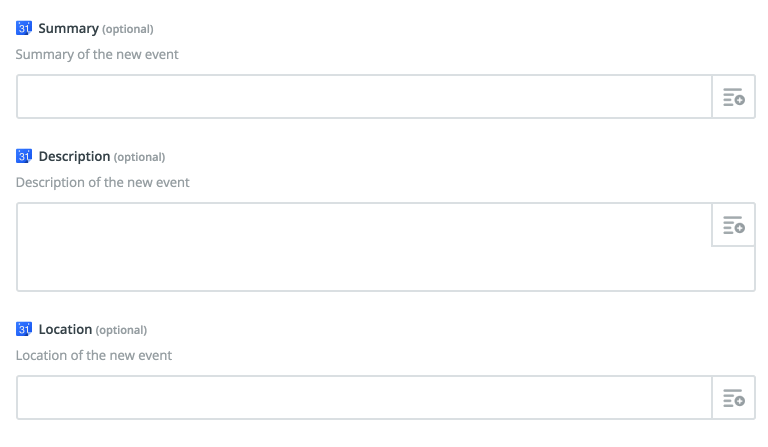Click "Summary of the new event" help text
This screenshot has height=447, width=768.
pos(97,54)
